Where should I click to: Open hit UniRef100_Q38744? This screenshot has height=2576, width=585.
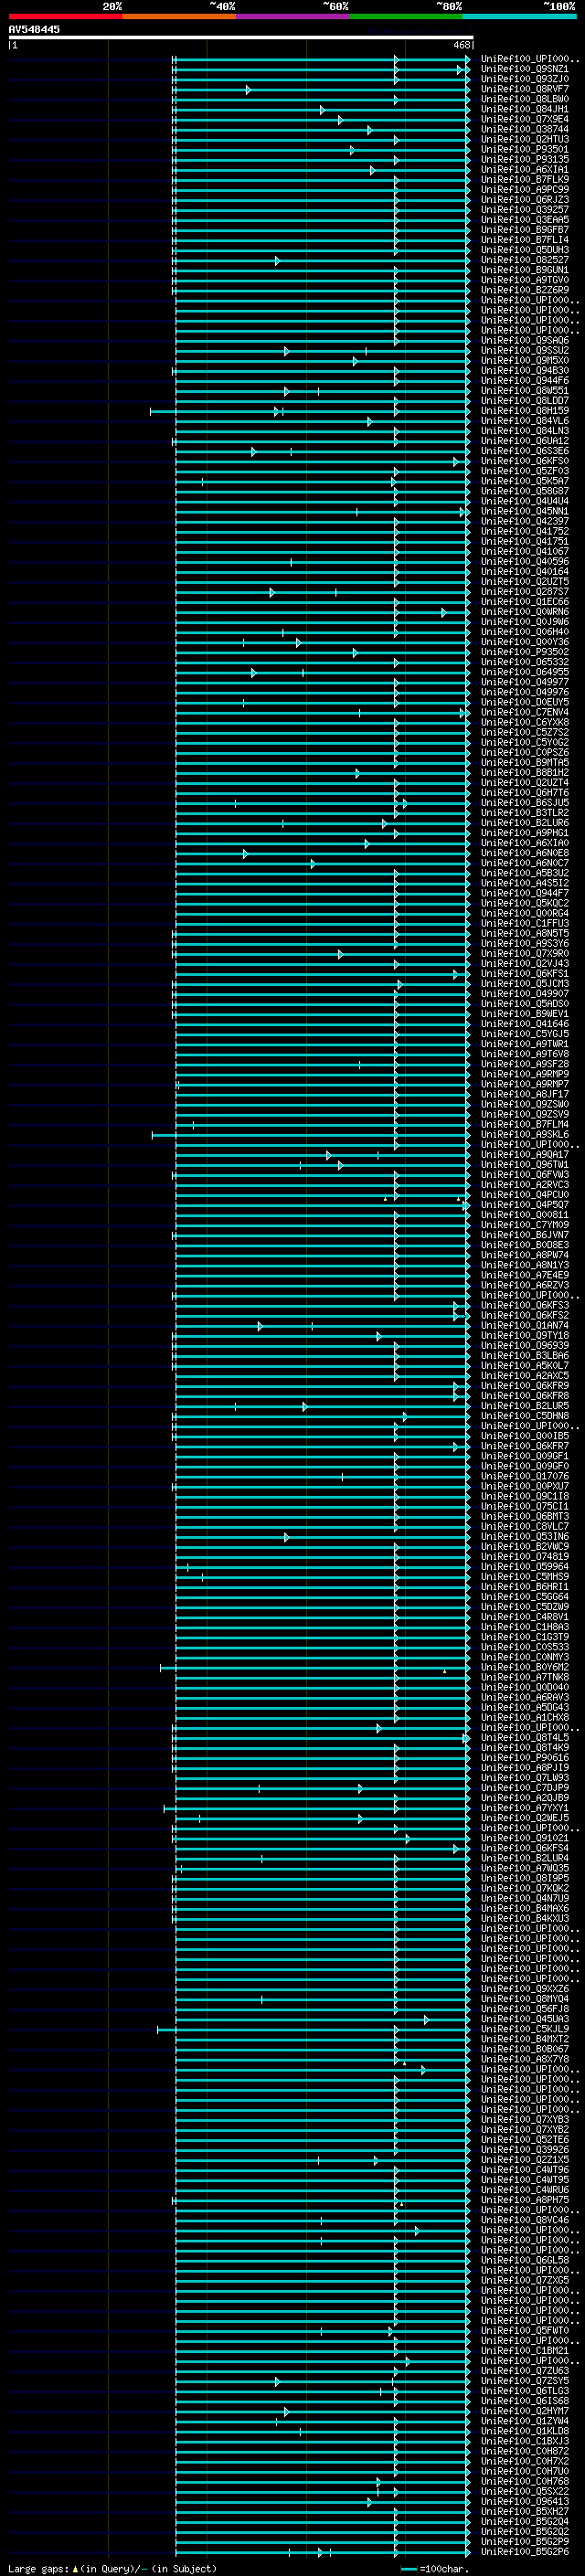(x=525, y=129)
